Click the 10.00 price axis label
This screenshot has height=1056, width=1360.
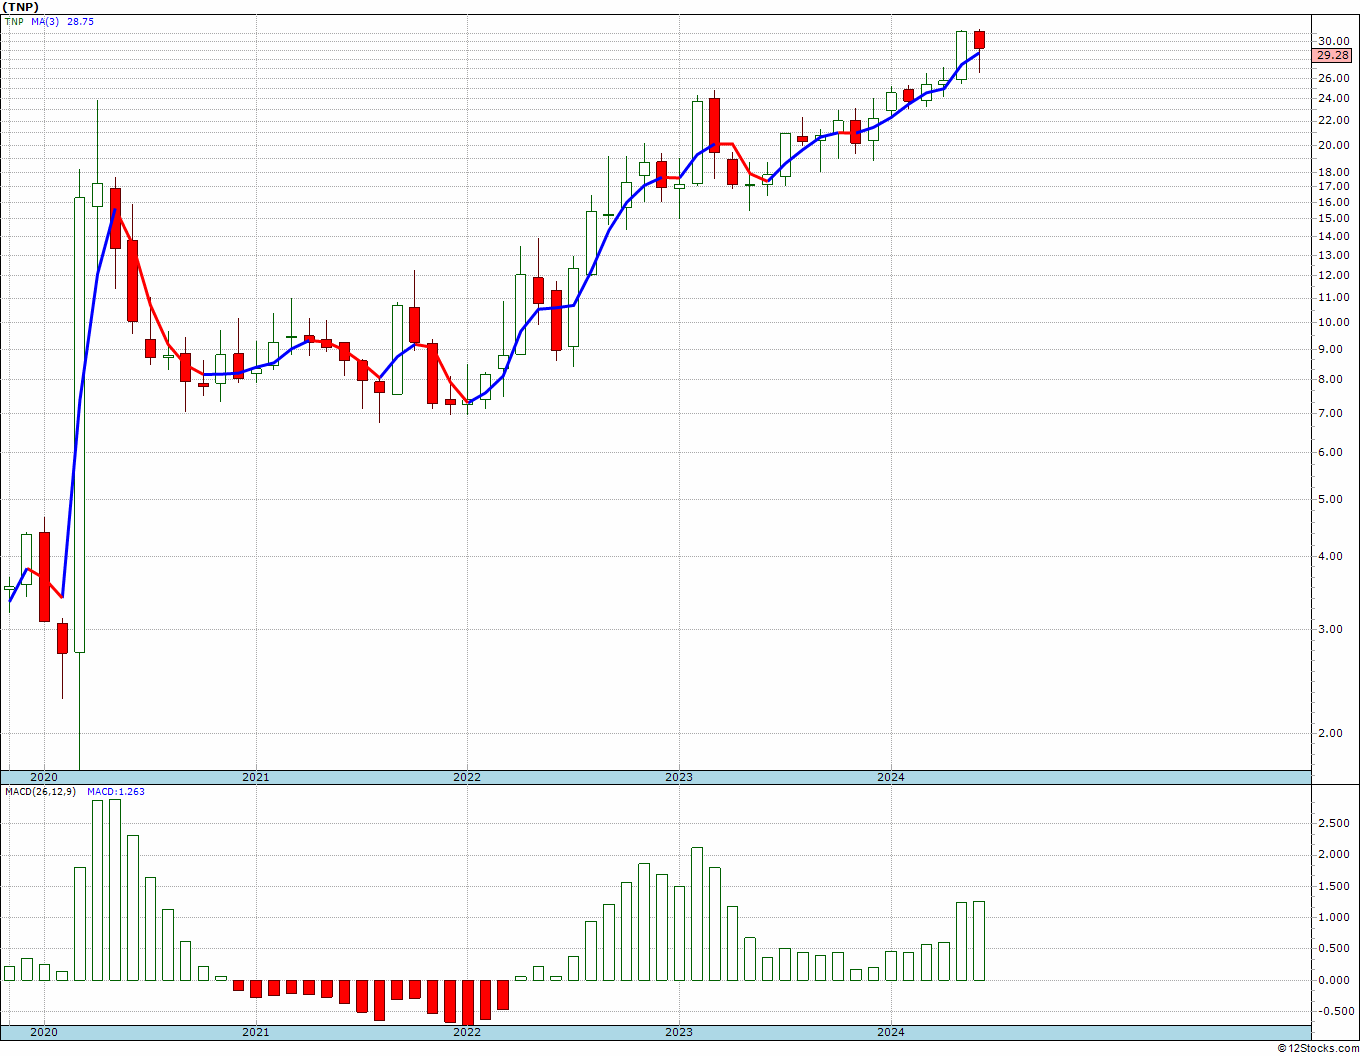coord(1333,322)
